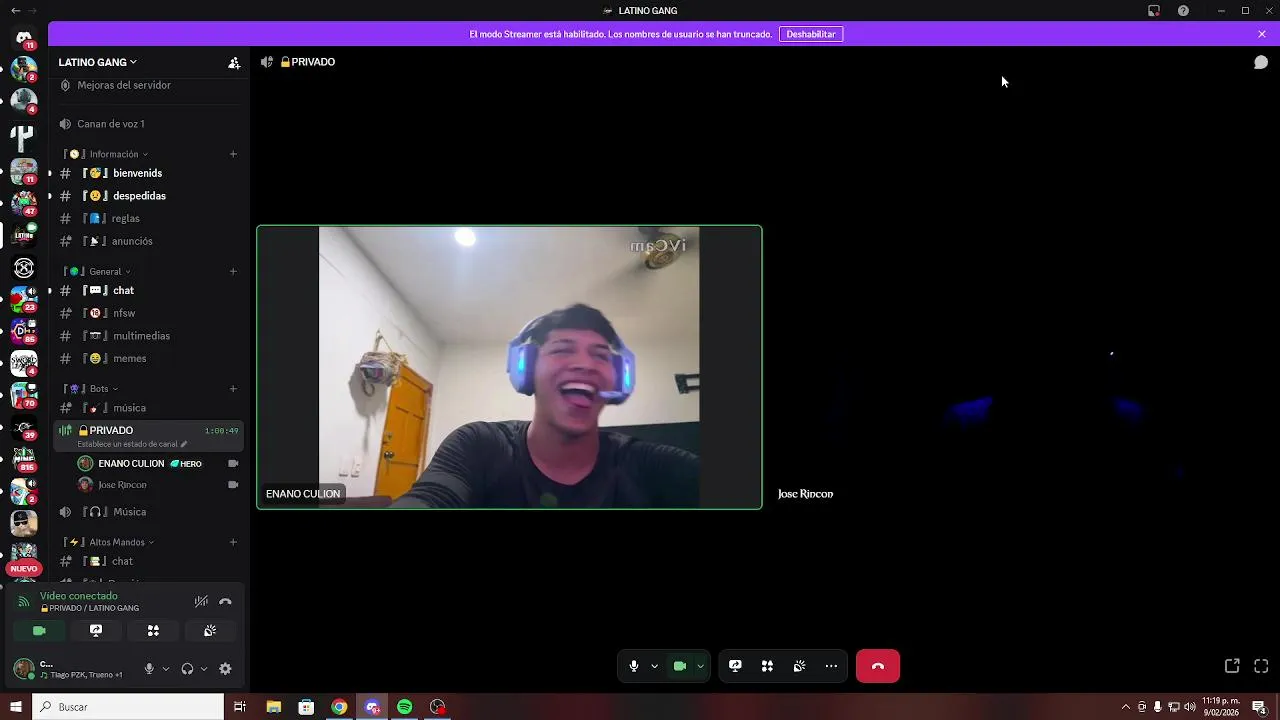Open Google Chrome from the taskbar
This screenshot has height=720, width=1280.
tap(339, 707)
